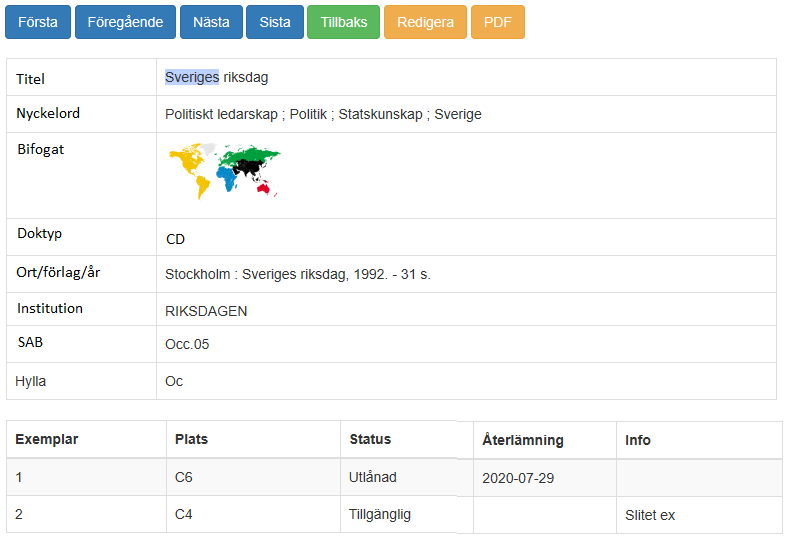Click the Återlämning column header
788x540 pixels.
(x=523, y=440)
